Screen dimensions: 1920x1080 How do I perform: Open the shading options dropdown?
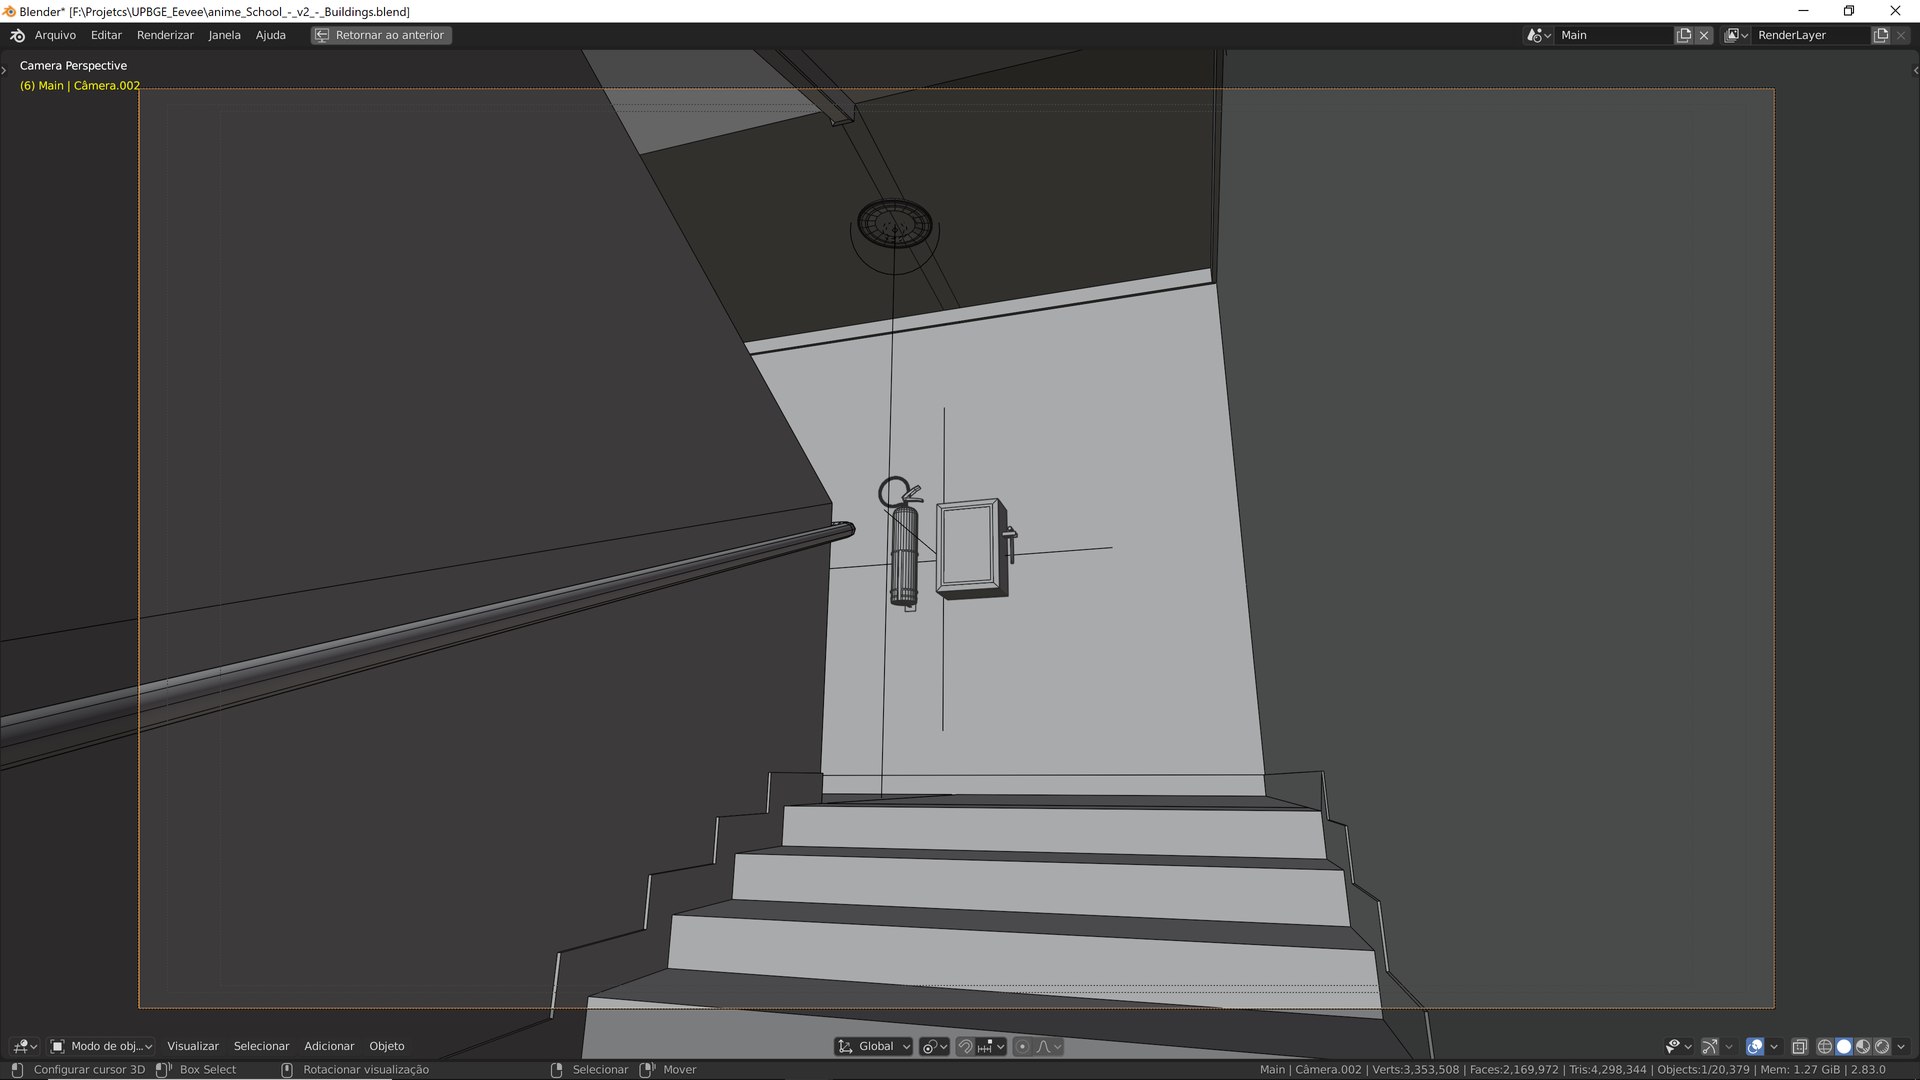pos(1901,1046)
